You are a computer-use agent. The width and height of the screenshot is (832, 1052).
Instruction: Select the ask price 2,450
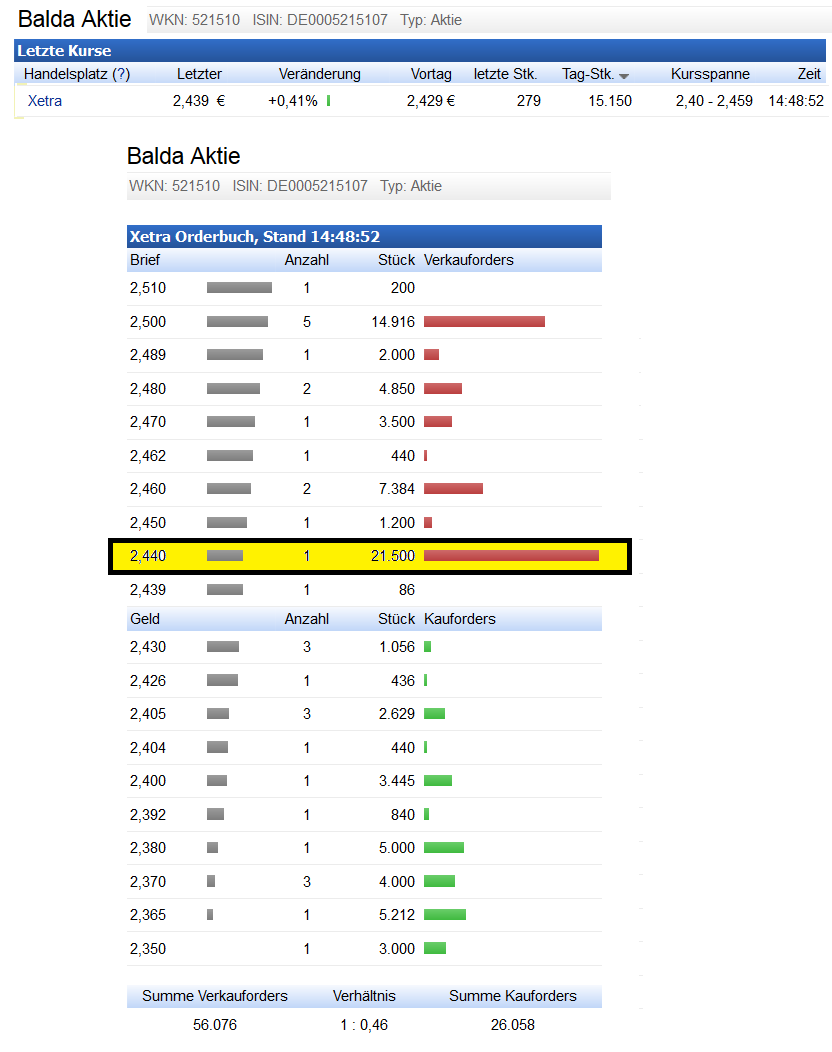click(x=148, y=523)
